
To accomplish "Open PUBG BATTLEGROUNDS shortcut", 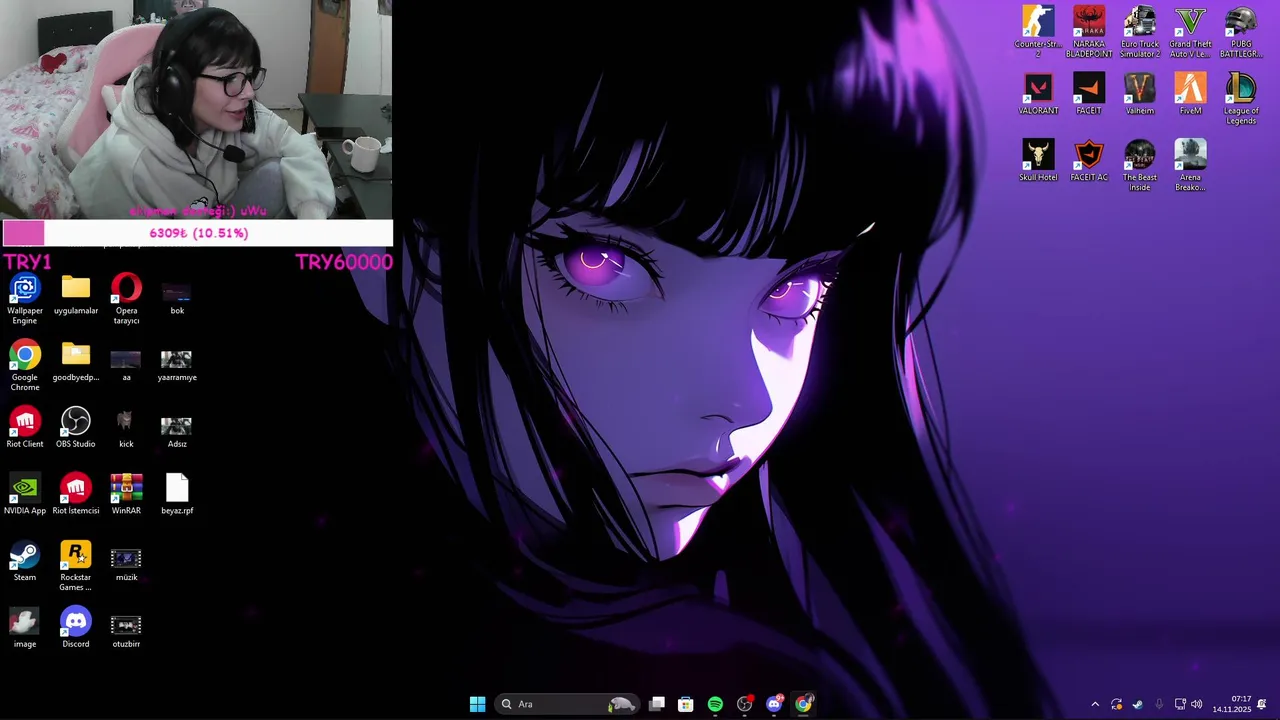I will (1241, 31).
